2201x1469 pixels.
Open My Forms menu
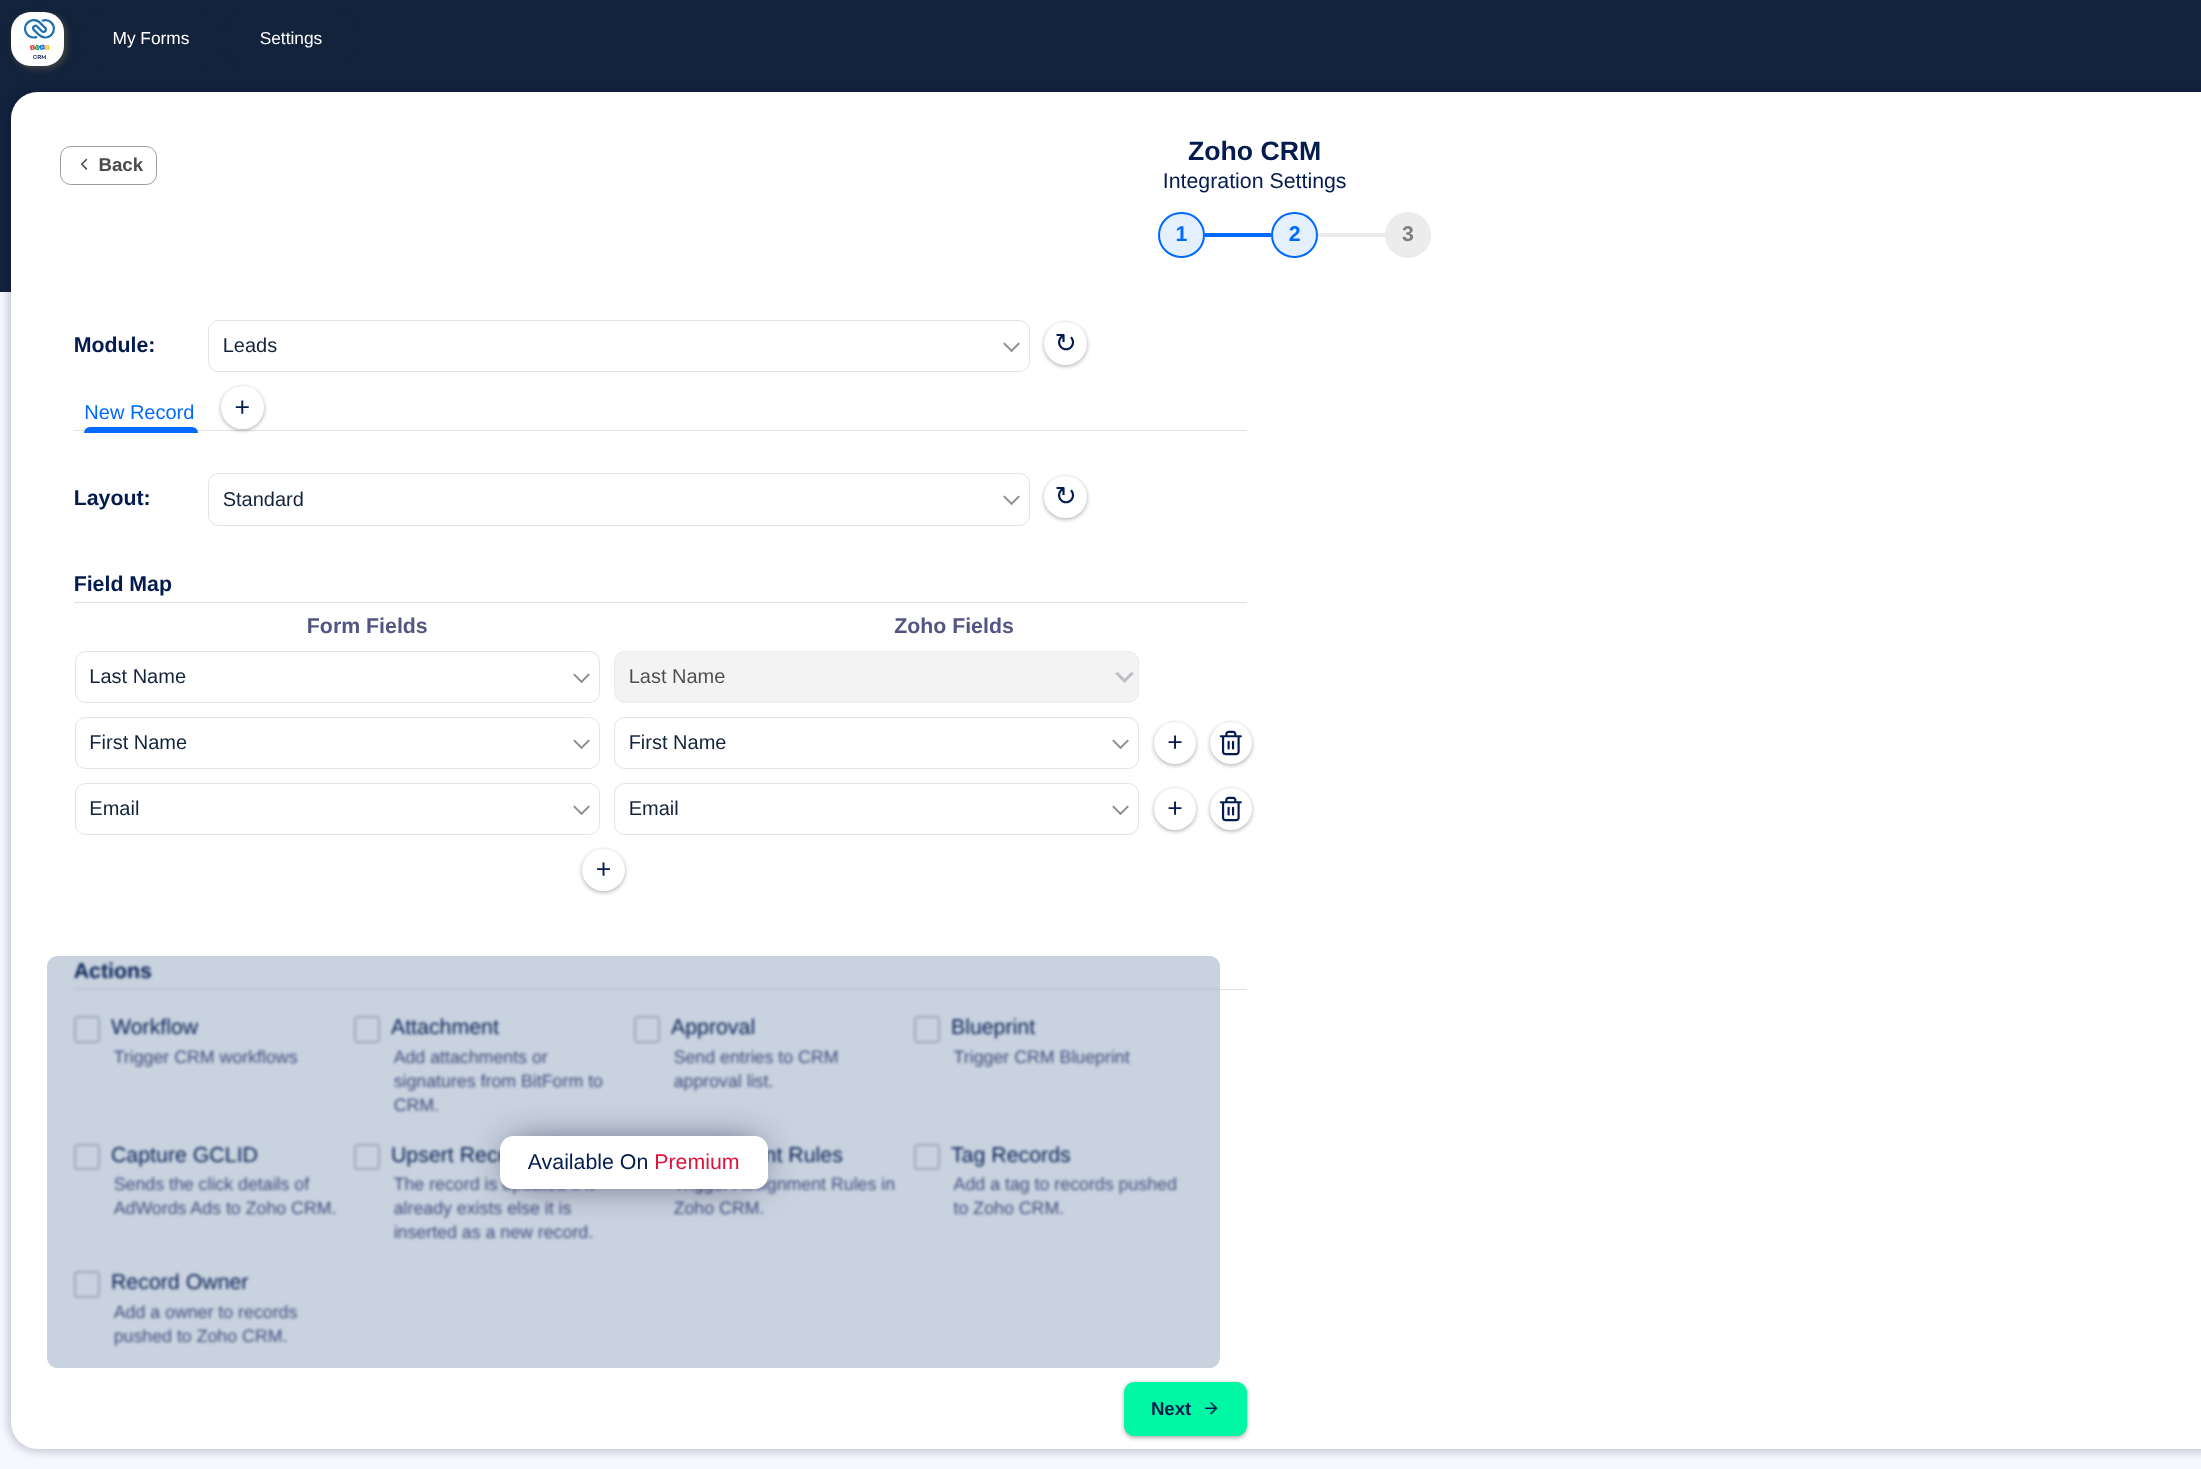point(151,38)
